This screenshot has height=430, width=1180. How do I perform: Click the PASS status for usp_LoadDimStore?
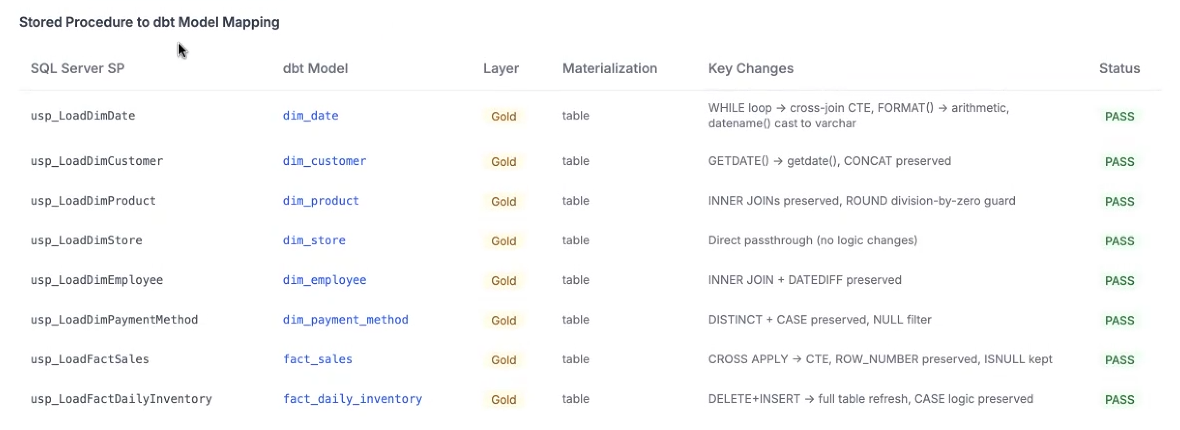point(1119,241)
